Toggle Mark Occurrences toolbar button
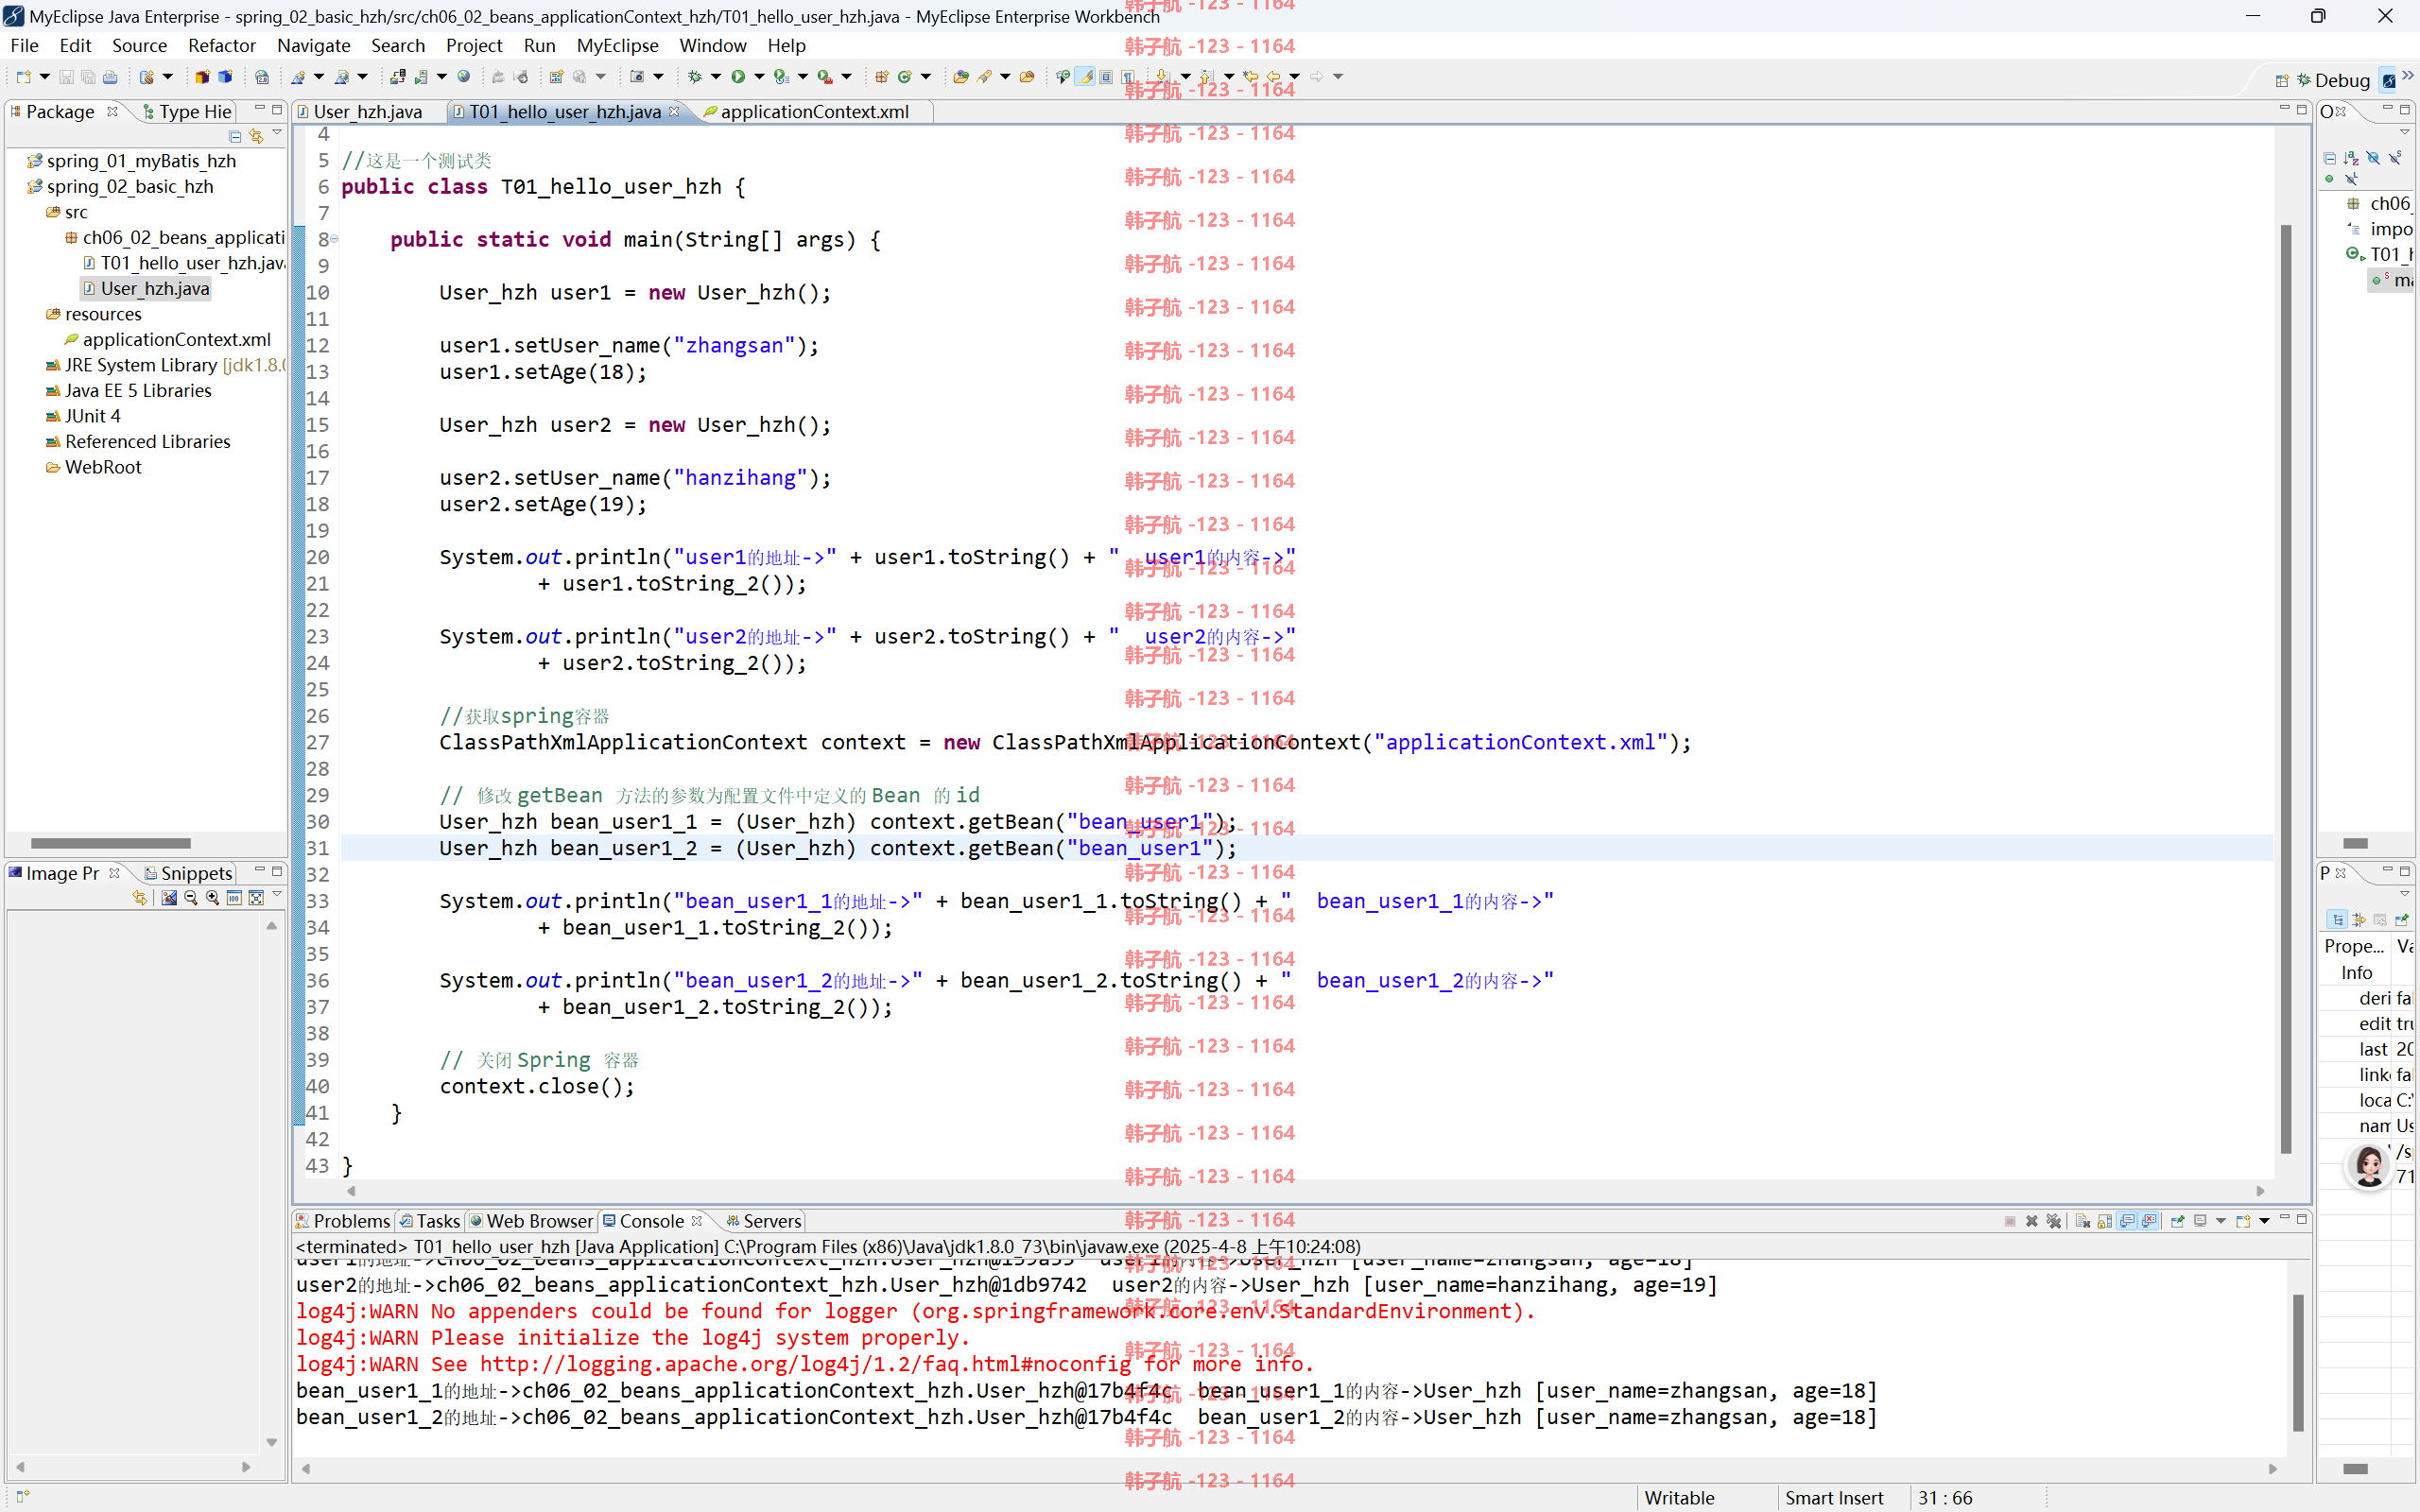The width and height of the screenshot is (2420, 1512). pos(1085,77)
